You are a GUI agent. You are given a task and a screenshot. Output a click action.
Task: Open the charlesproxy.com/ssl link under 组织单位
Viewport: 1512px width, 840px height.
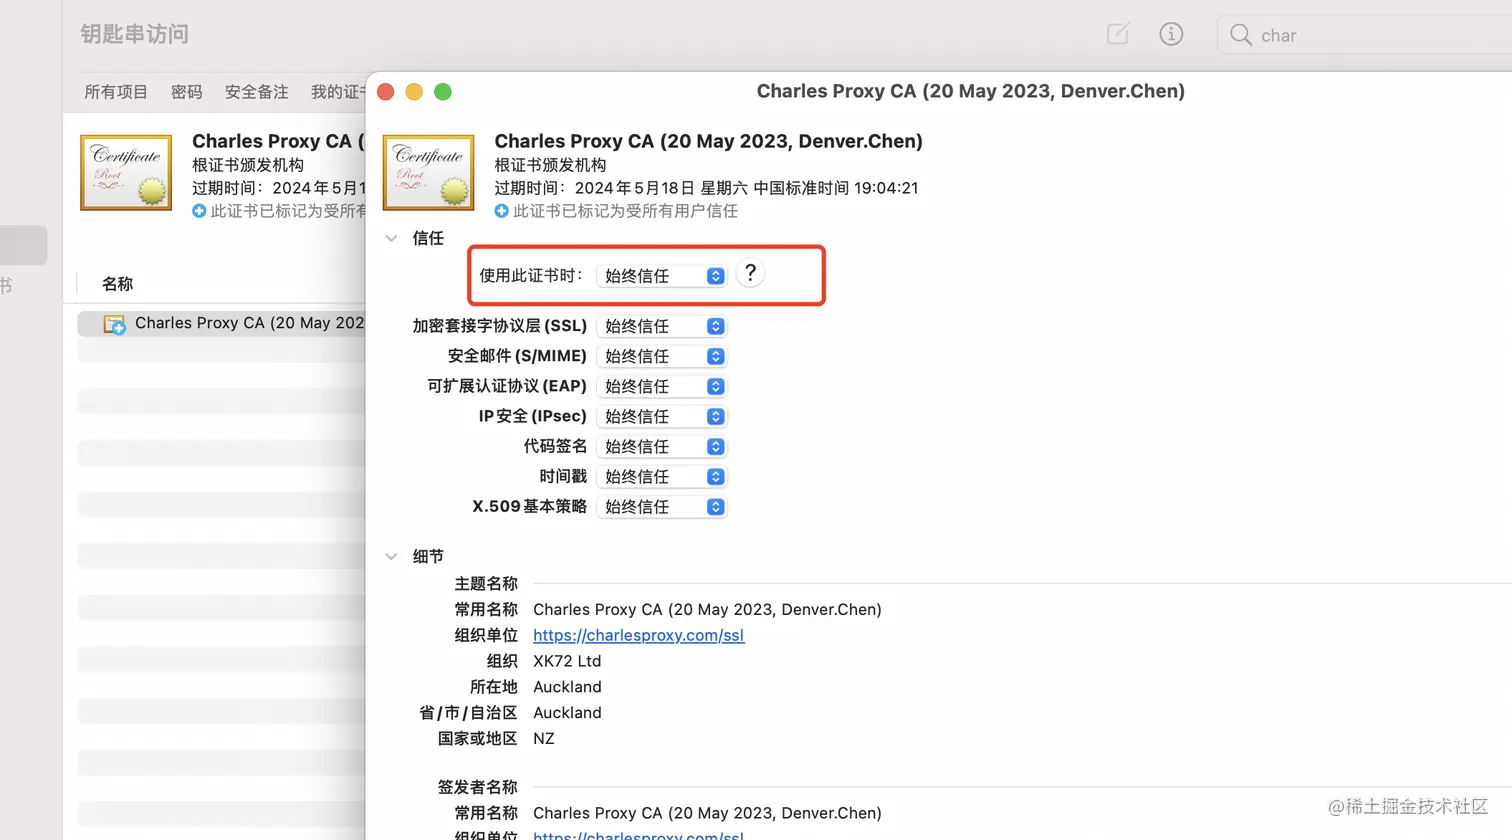tap(639, 635)
